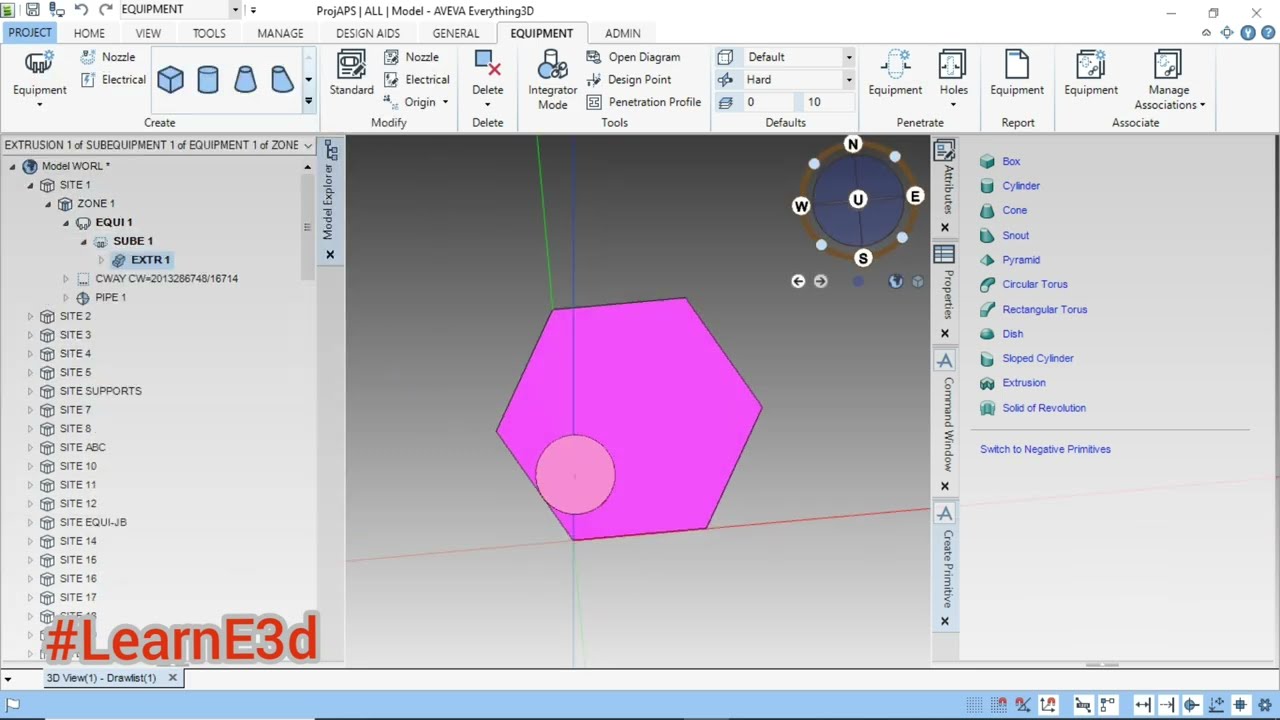Toggle the connected nodes status bar icon

point(1108,705)
